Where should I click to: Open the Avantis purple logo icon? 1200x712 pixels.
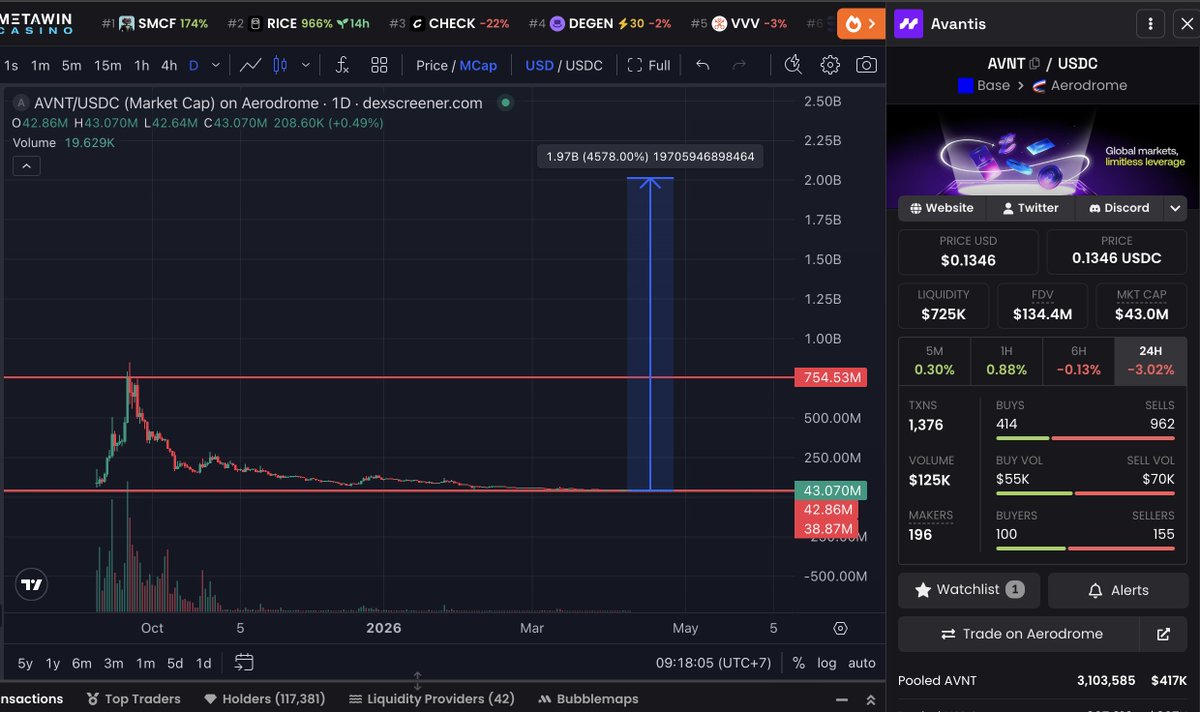[909, 23]
